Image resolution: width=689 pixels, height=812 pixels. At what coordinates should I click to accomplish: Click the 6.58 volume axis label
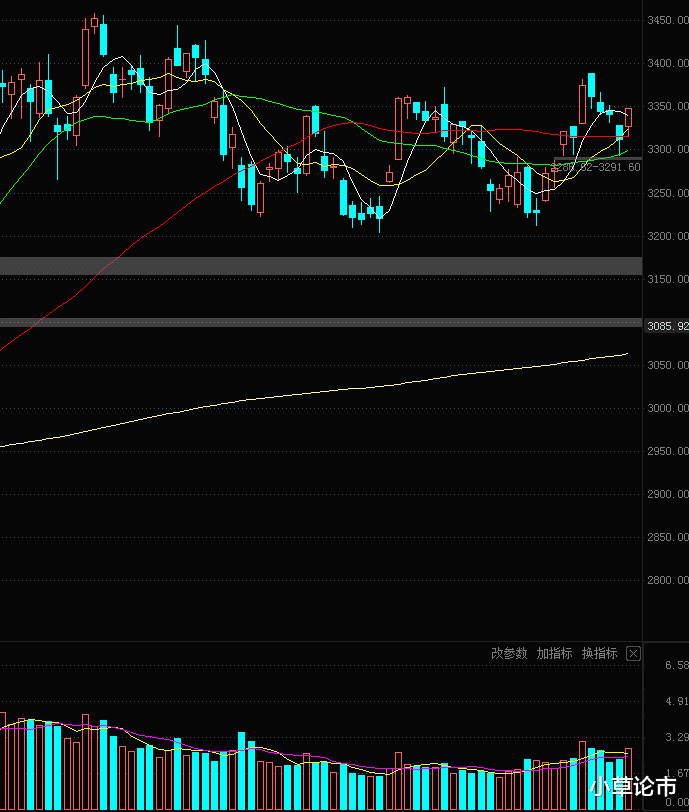coord(677,665)
